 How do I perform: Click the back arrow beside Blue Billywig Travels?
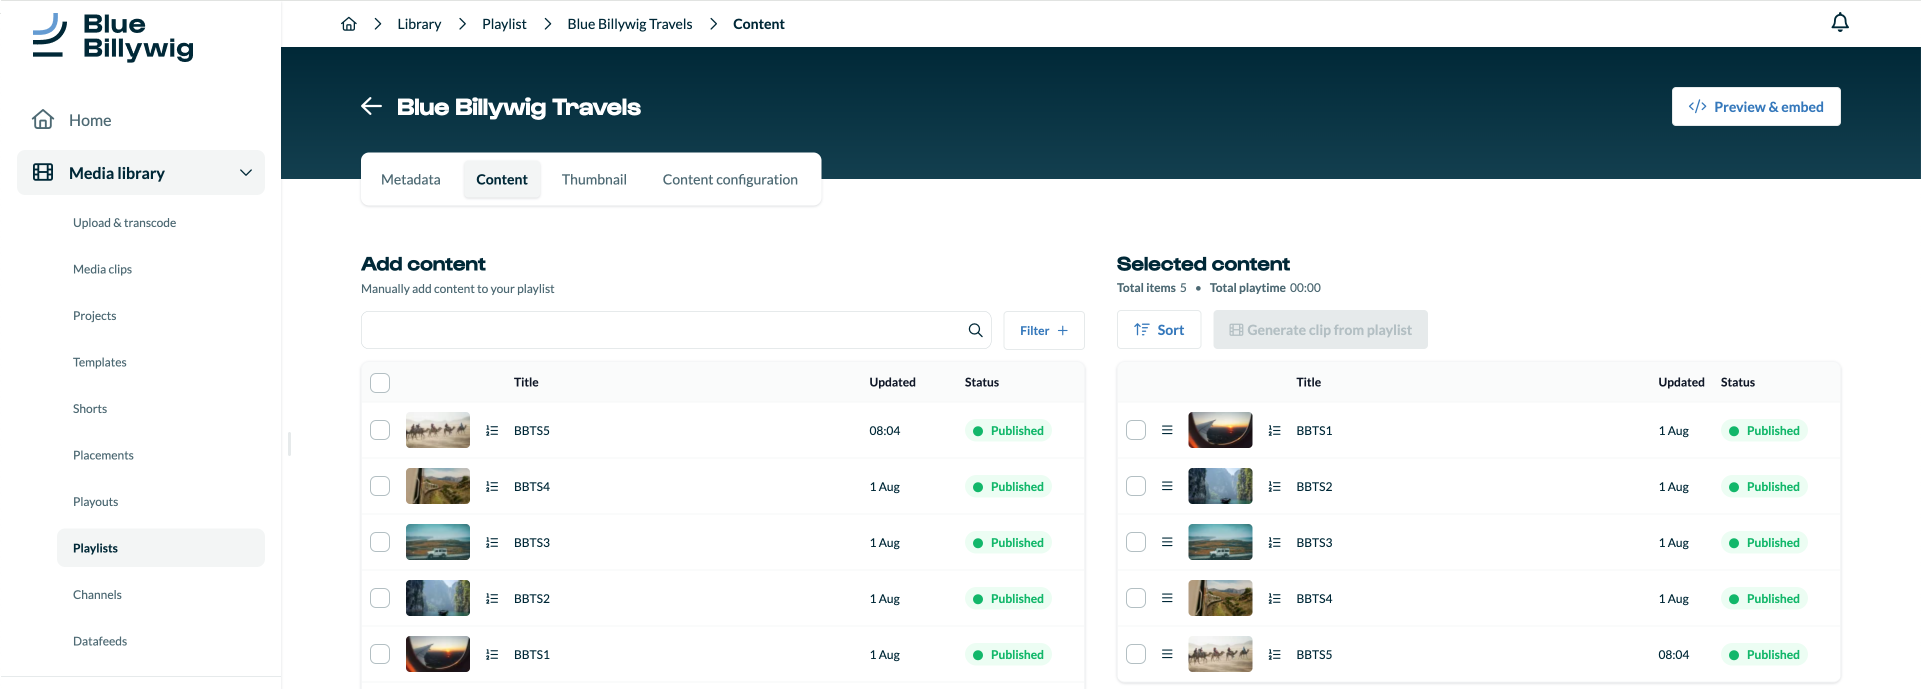pos(372,106)
